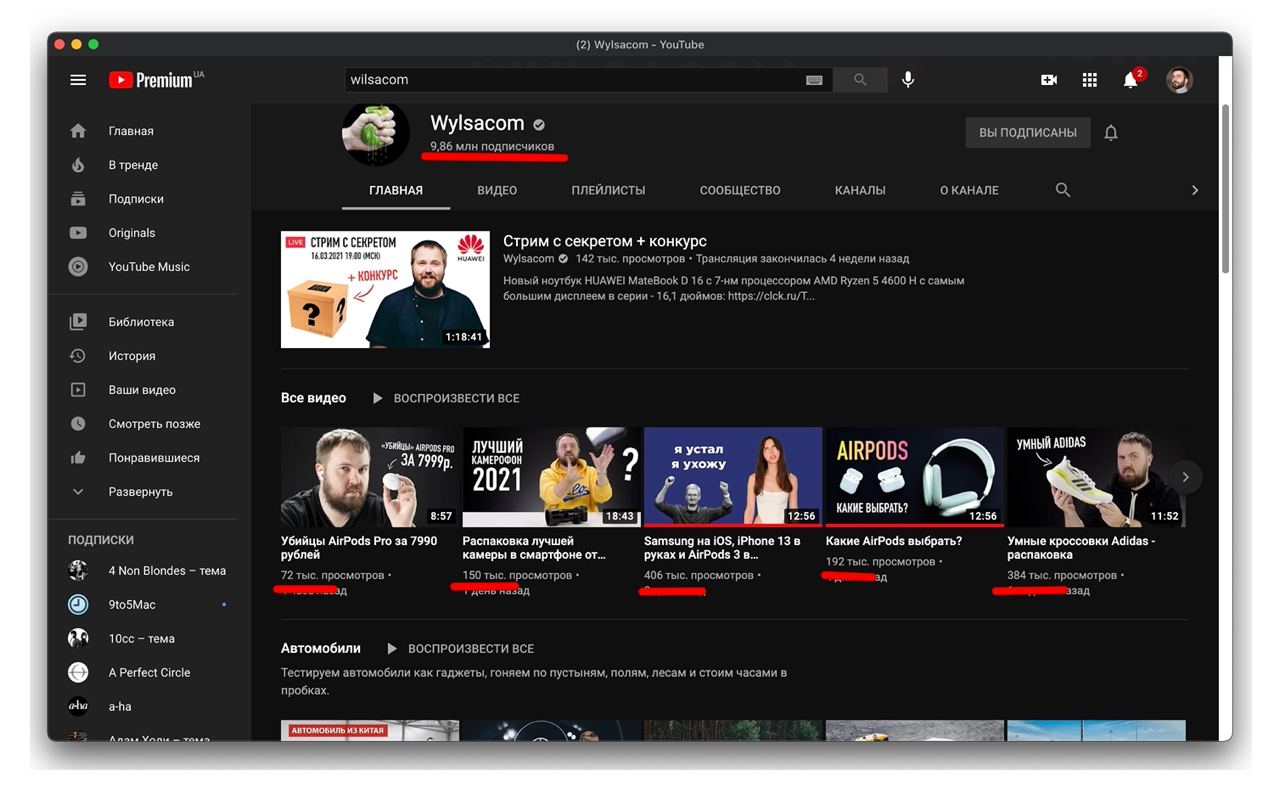This screenshot has height=804, width=1280.
Task: Search within the channel magnifier icon
Action: (1063, 190)
